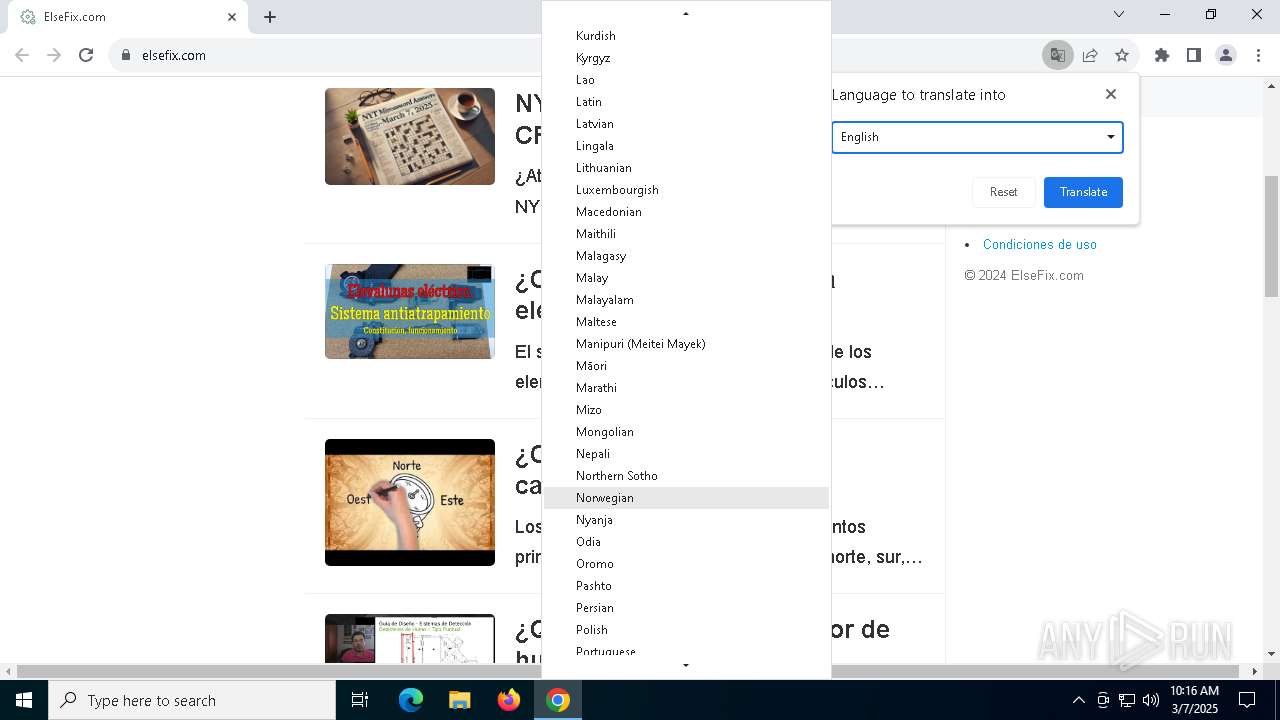Open the Windows Start menu

tap(24, 700)
